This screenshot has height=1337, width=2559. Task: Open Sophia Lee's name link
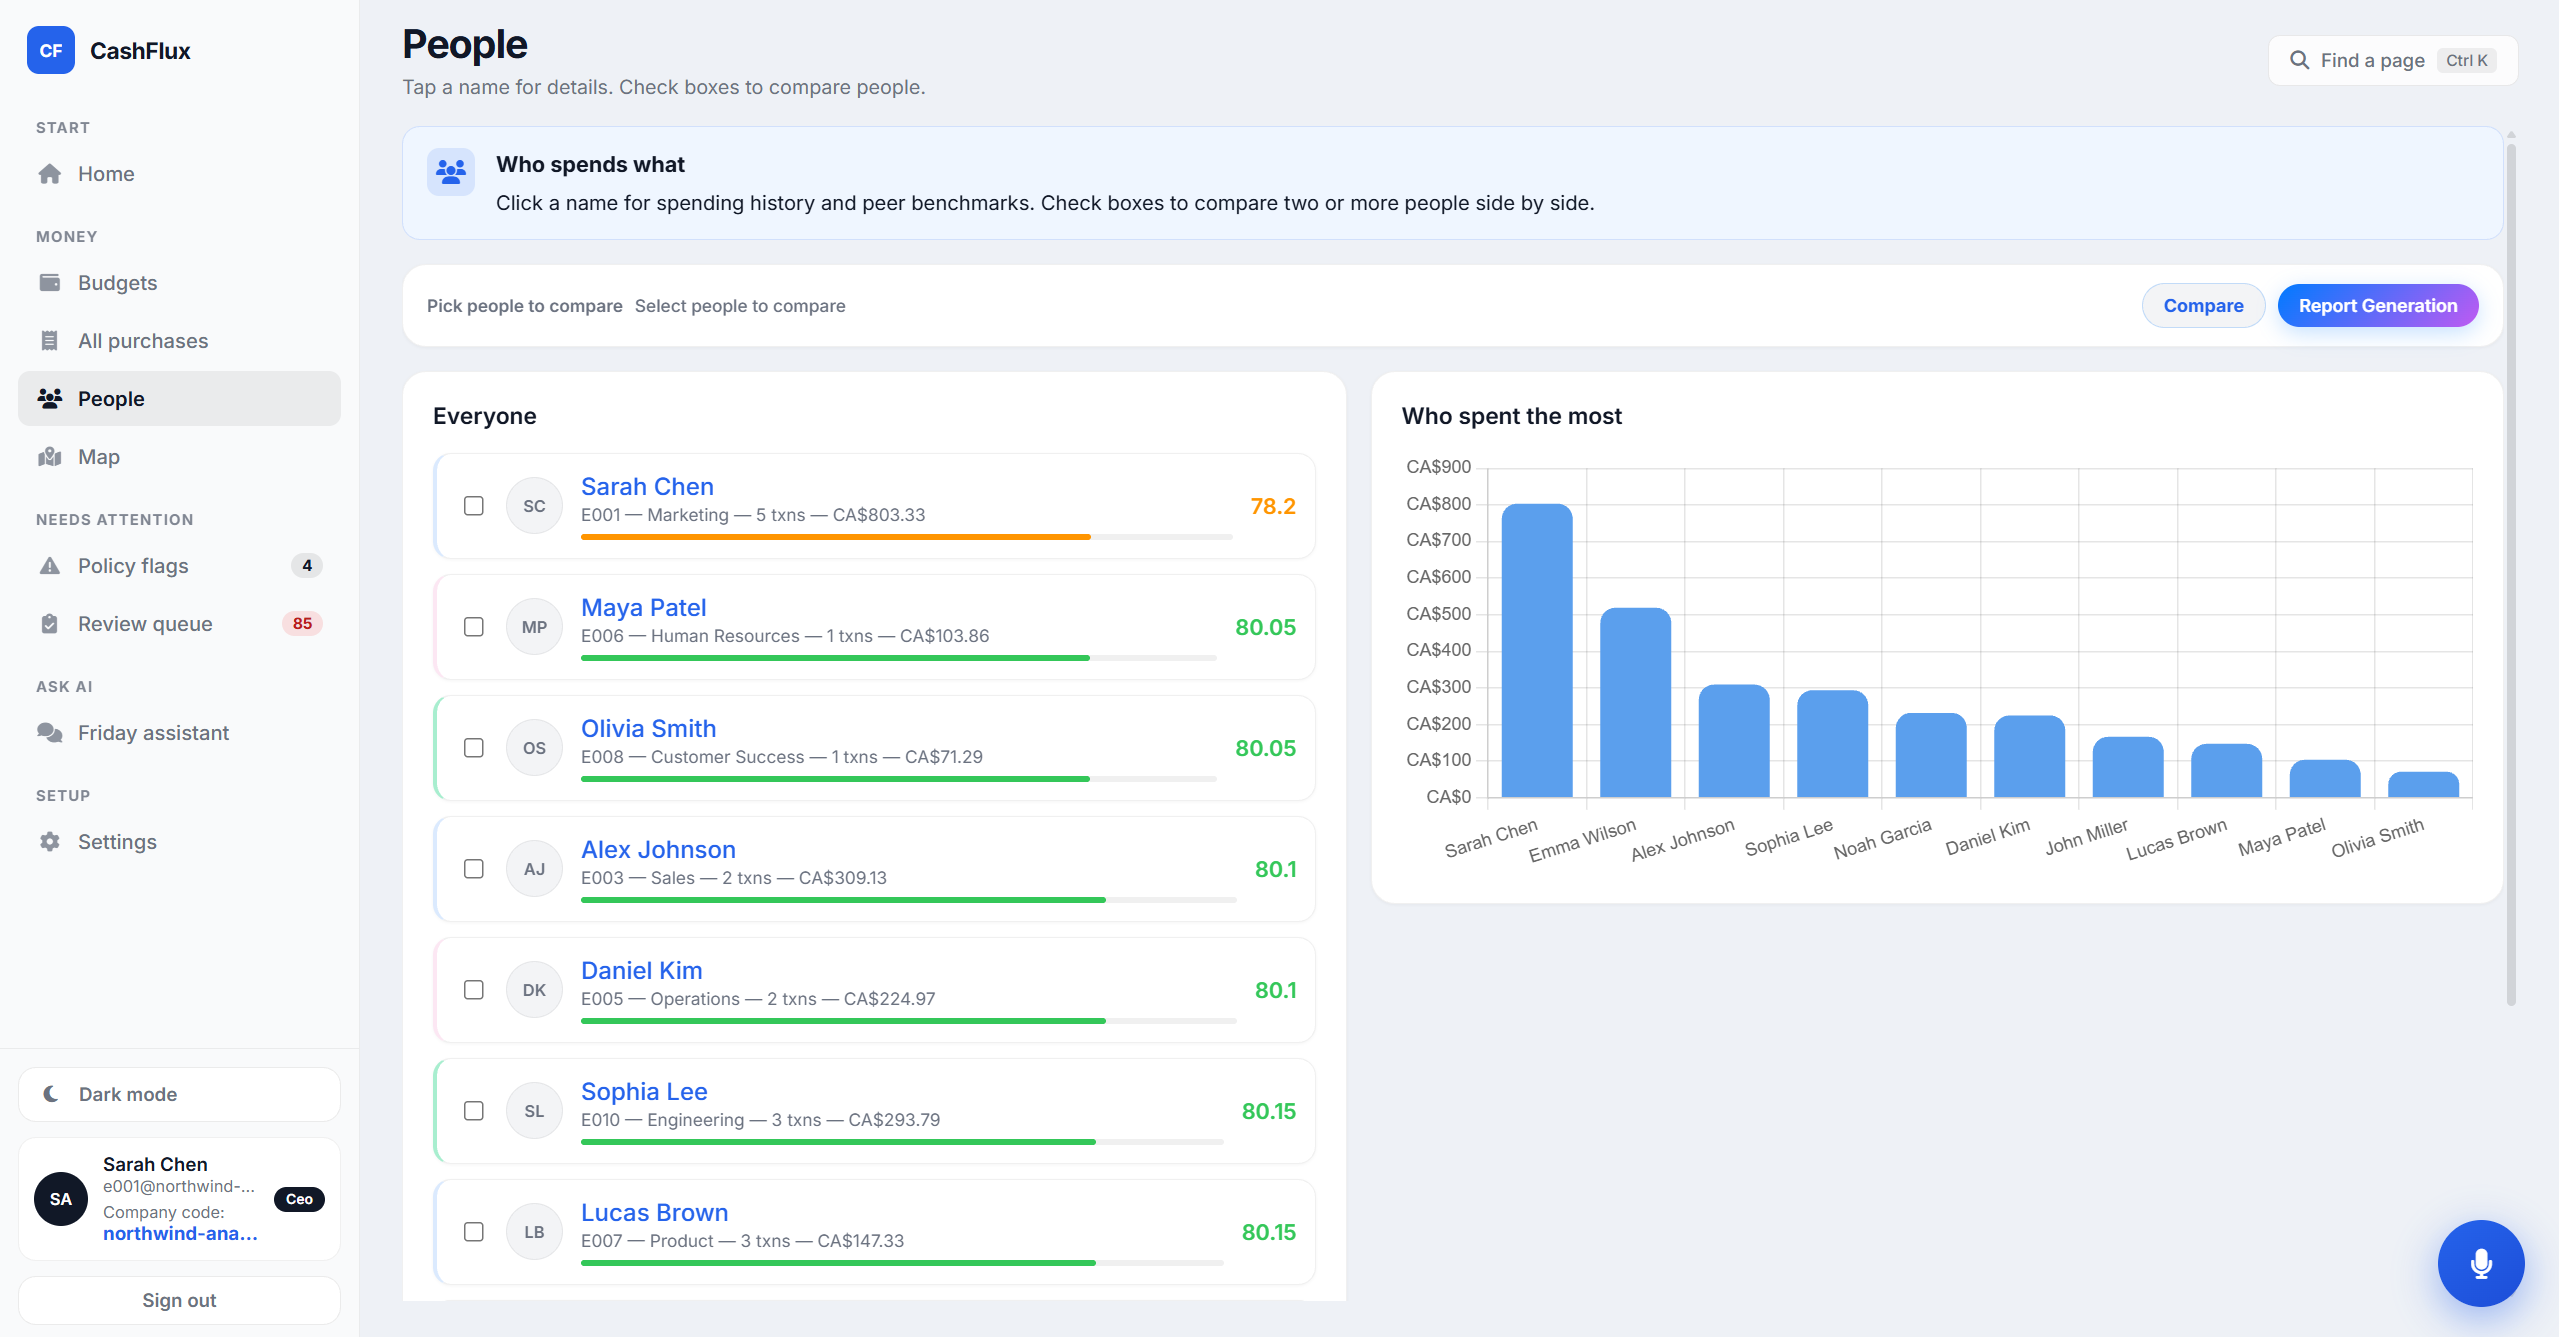(644, 1092)
